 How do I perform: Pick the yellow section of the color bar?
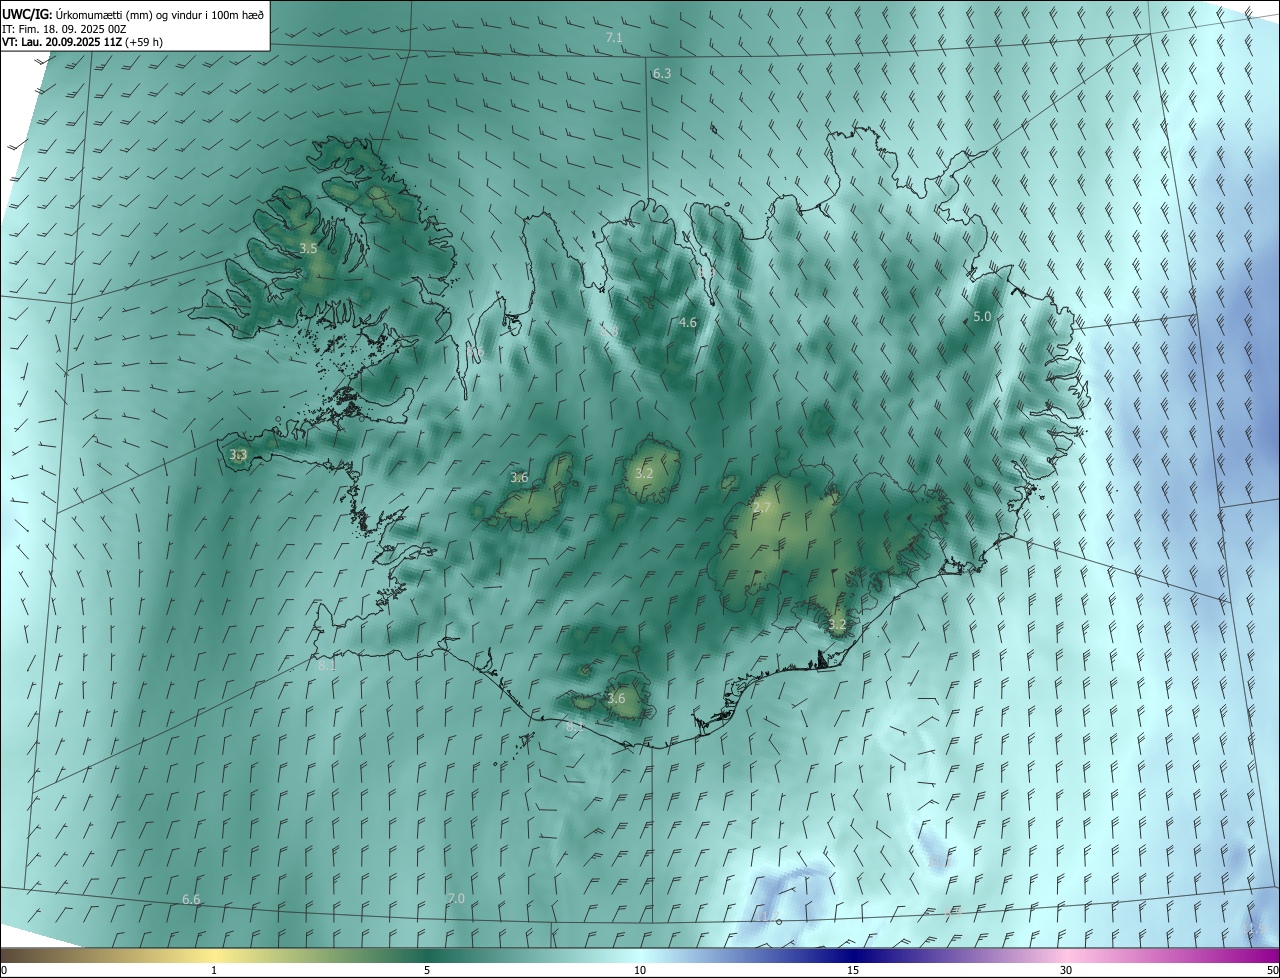214,955
